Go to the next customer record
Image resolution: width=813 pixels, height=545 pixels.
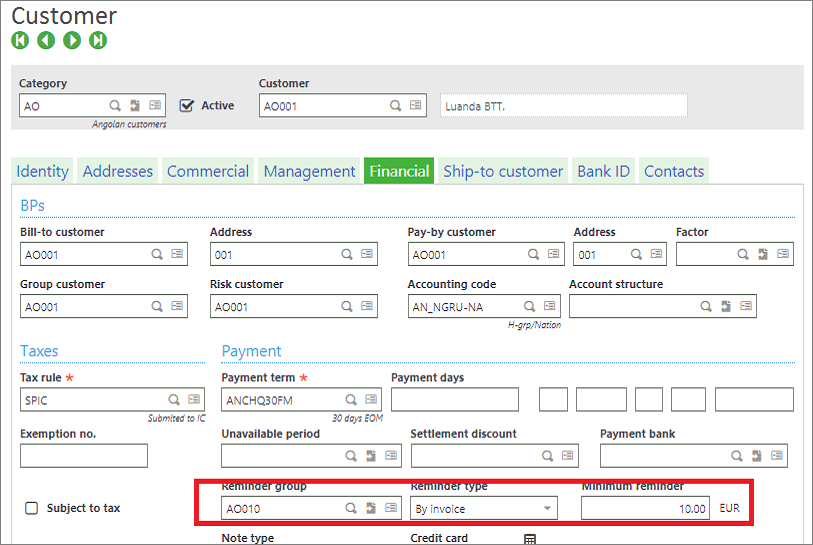point(72,40)
